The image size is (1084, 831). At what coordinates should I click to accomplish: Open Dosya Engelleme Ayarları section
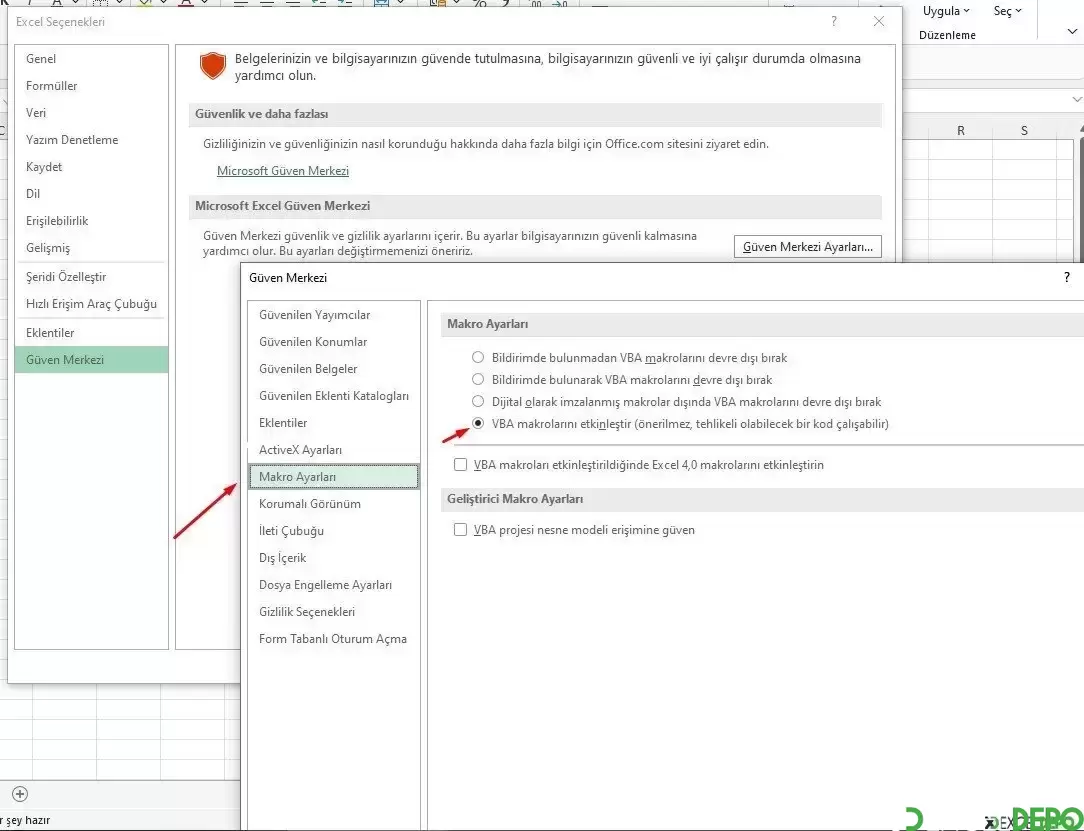click(333, 584)
